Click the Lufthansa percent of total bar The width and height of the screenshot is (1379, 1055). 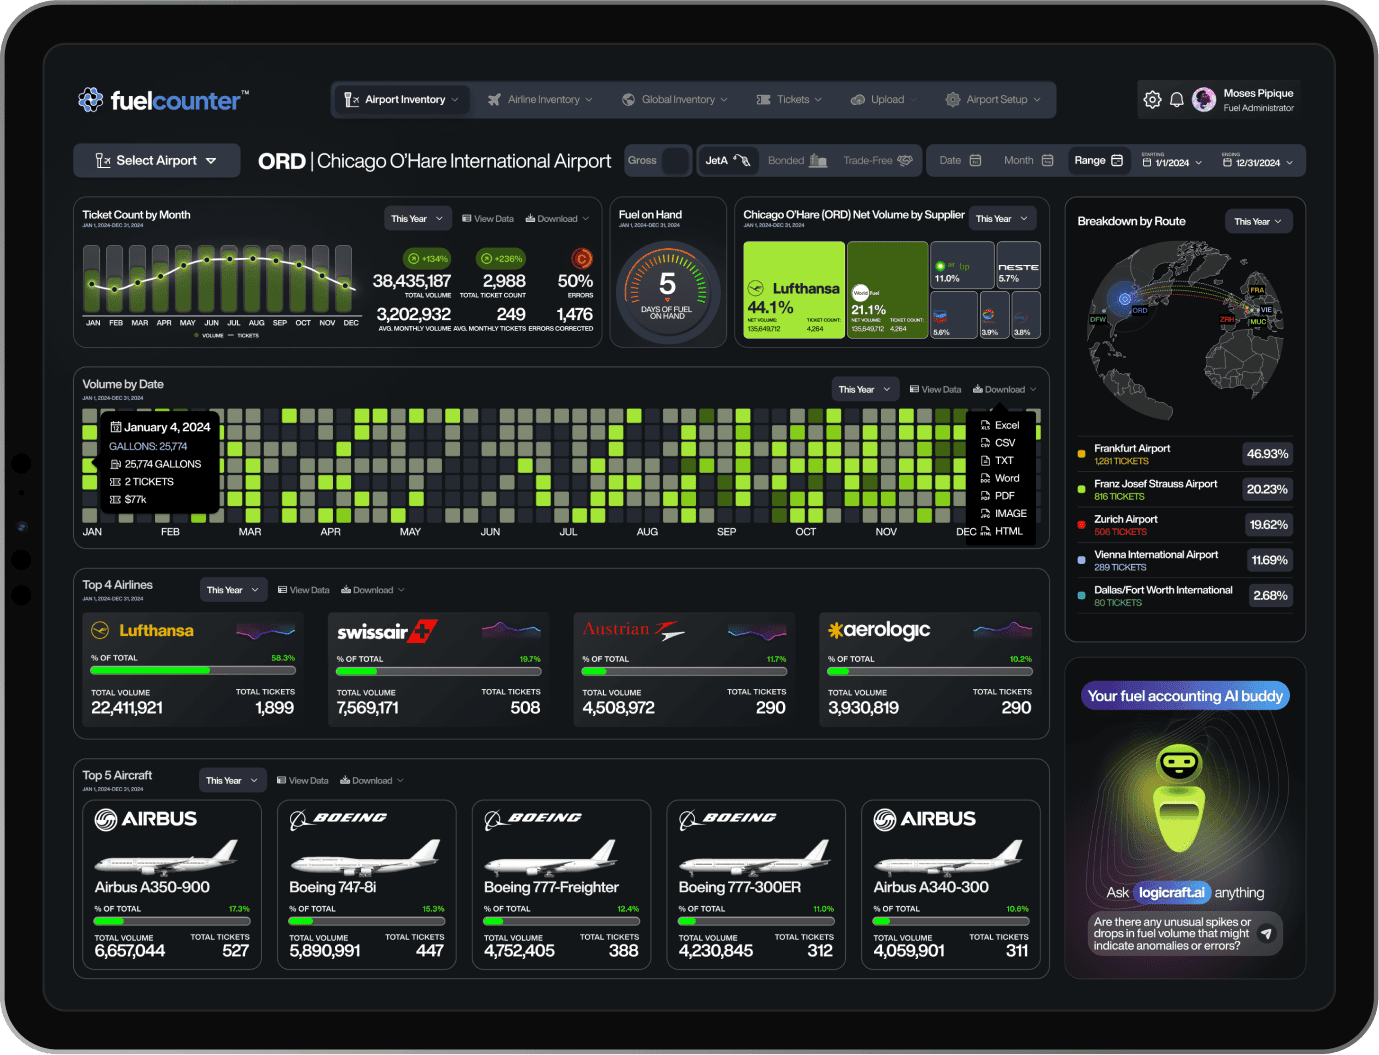[192, 671]
